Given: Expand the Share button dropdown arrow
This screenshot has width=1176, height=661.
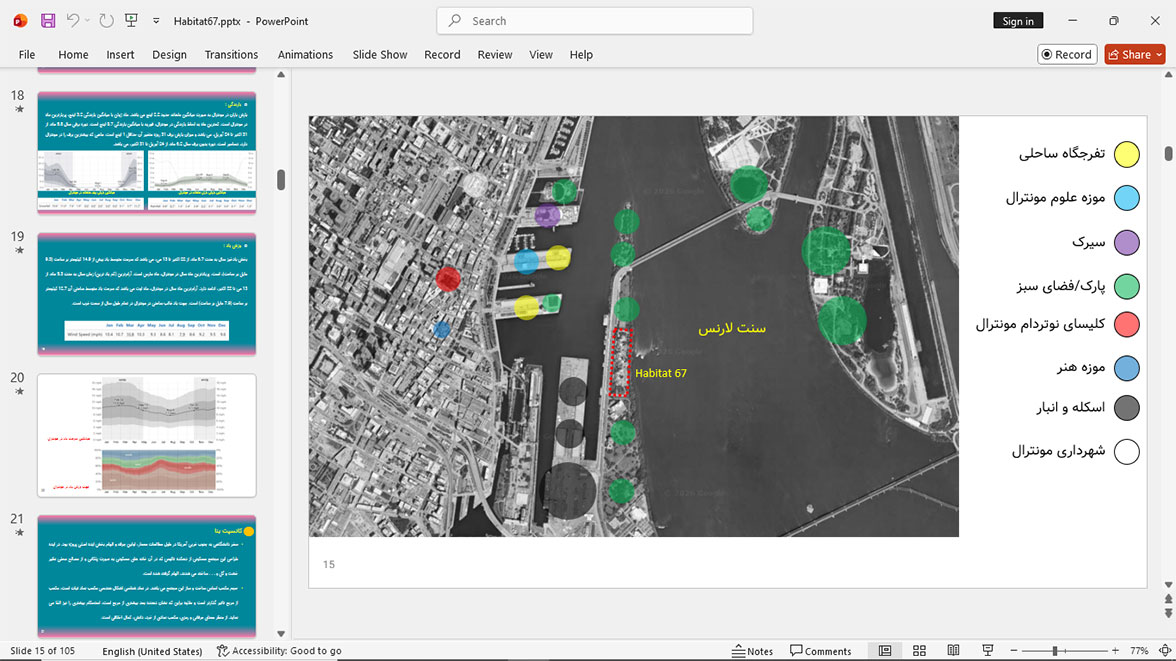Looking at the screenshot, I should point(1160,55).
